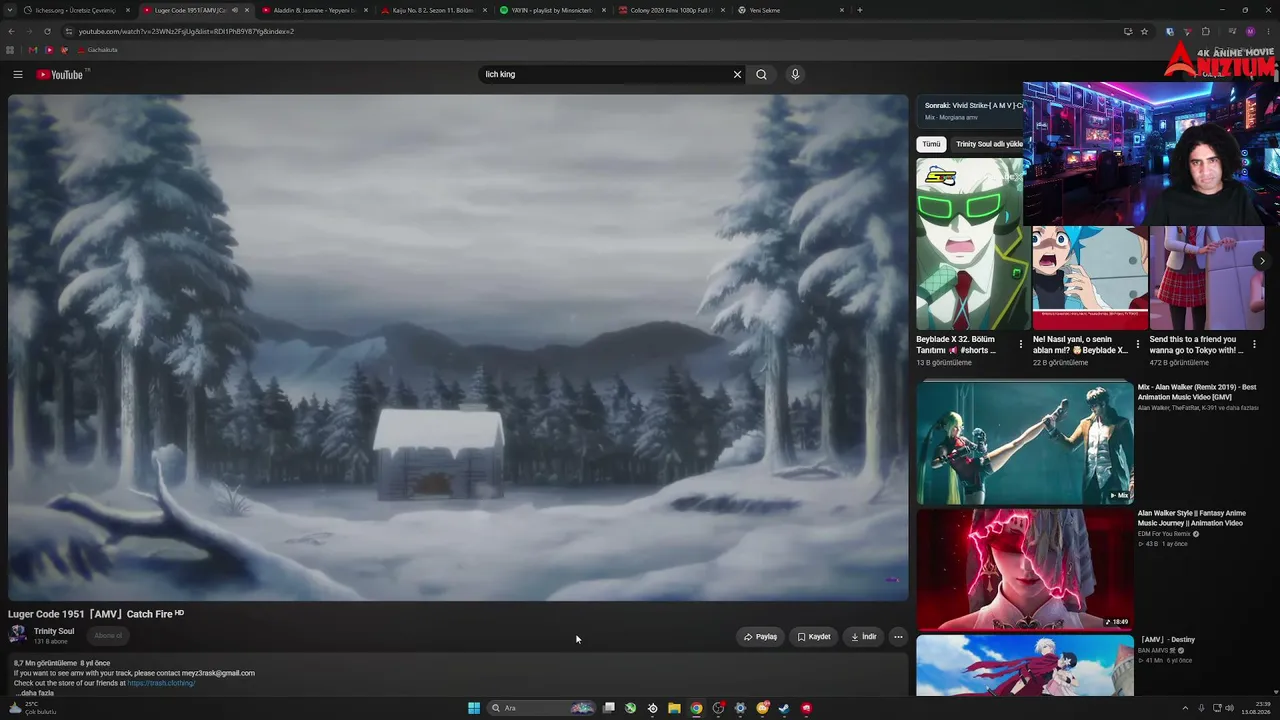Select the 'Tümü' filter chip
The height and width of the screenshot is (720, 1280).
(931, 144)
